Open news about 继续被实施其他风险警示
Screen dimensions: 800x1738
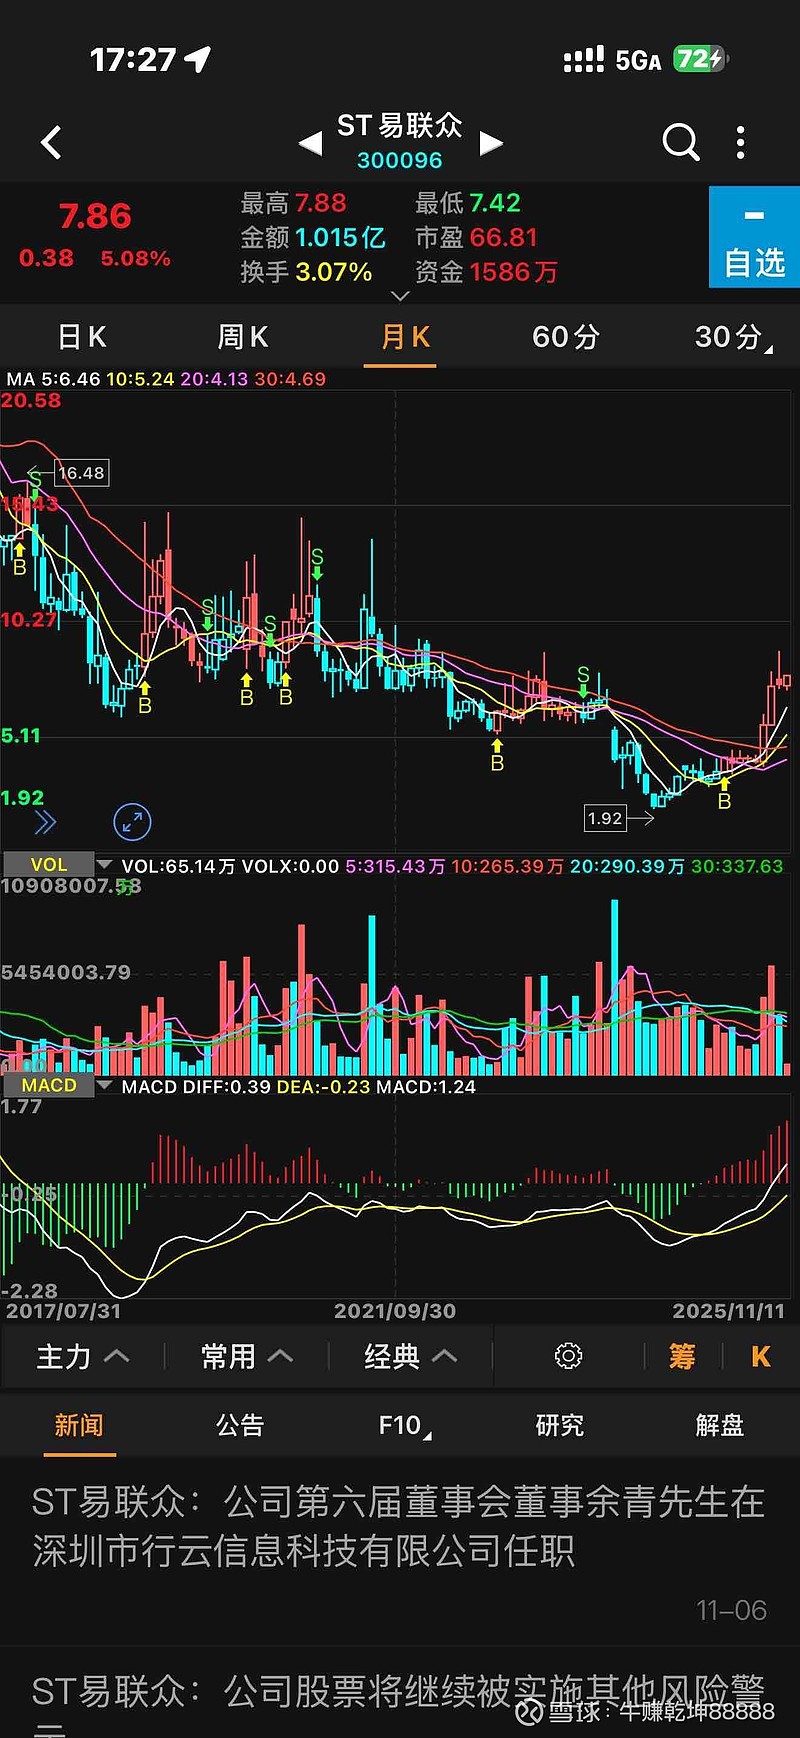(x=400, y=1693)
